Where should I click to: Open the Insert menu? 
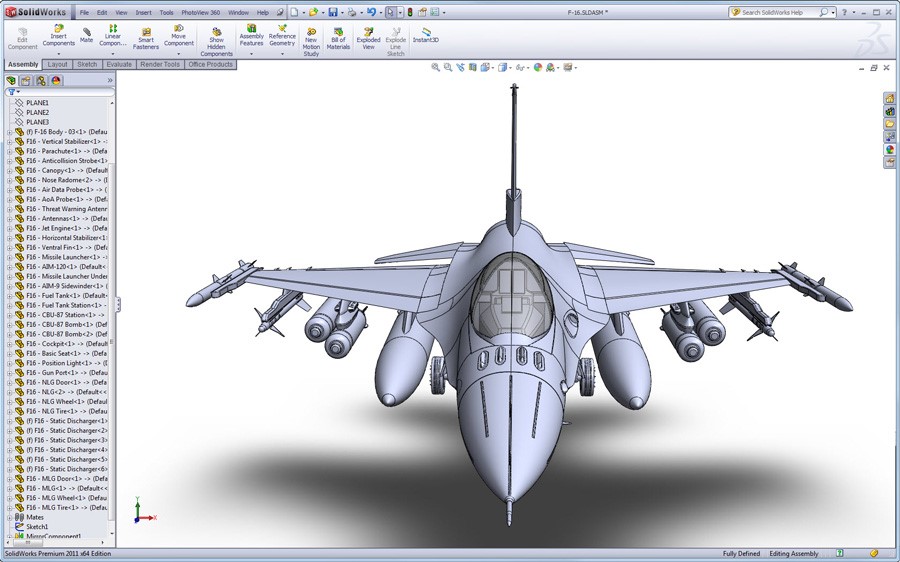(x=143, y=12)
